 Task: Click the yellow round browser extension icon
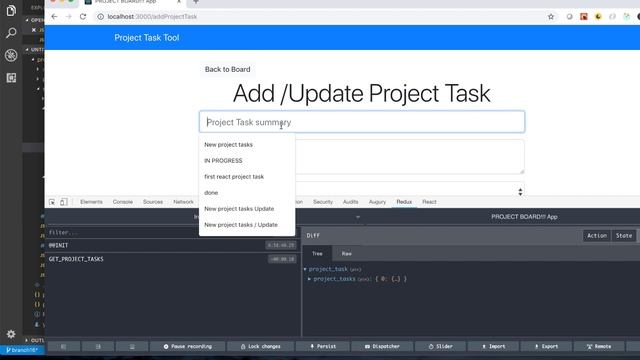coord(598,17)
